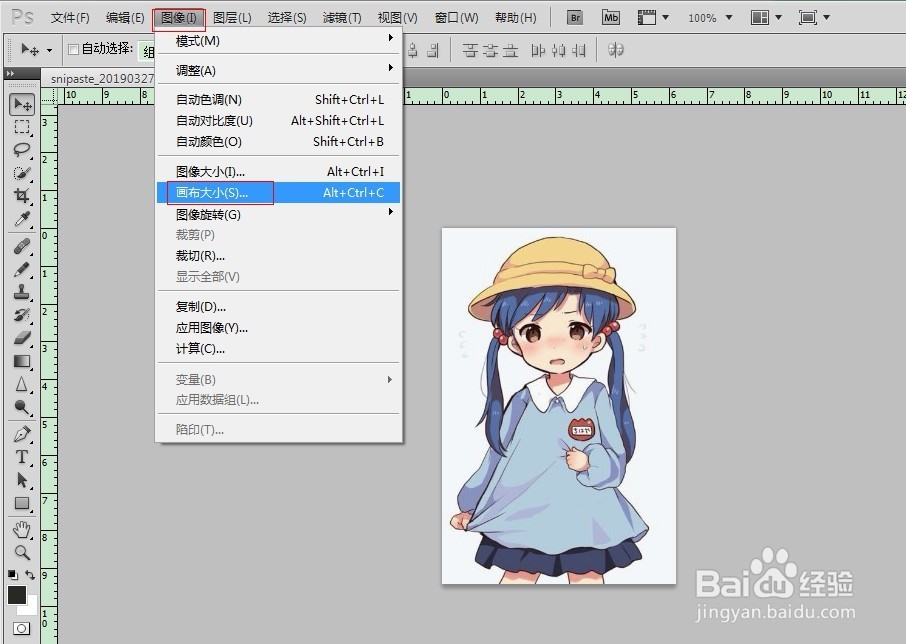Open the 文件(F) menu
The width and height of the screenshot is (906, 644).
[x=70, y=17]
